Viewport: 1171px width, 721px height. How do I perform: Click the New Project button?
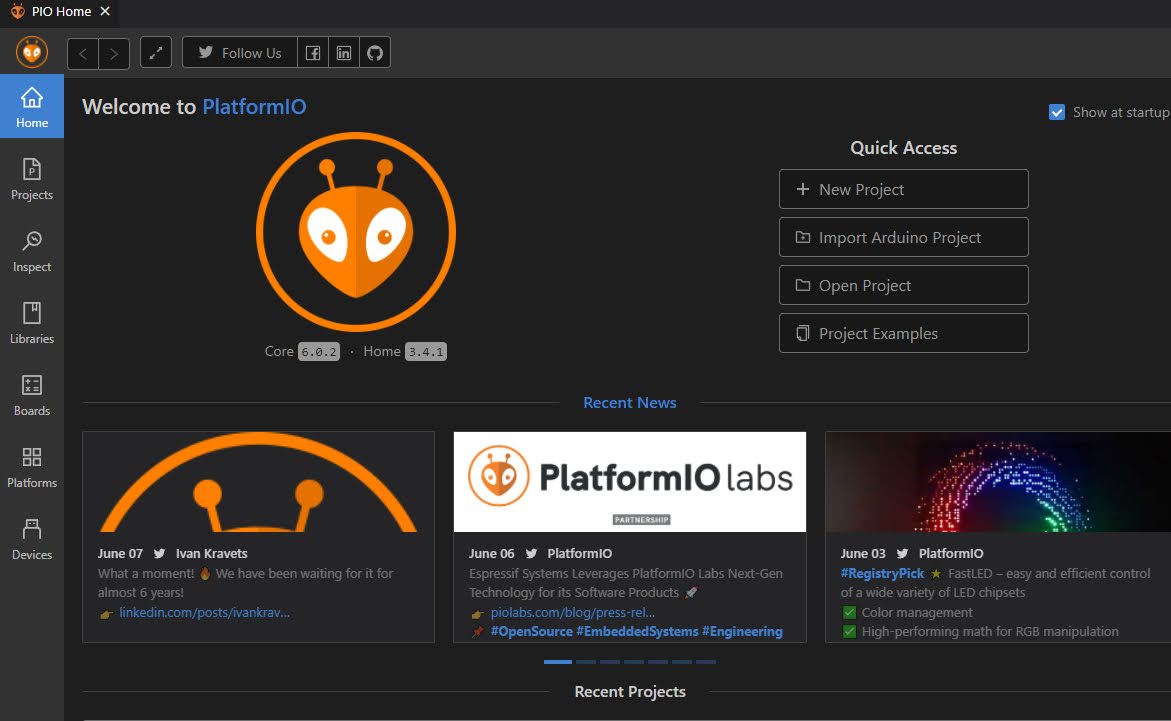point(904,189)
